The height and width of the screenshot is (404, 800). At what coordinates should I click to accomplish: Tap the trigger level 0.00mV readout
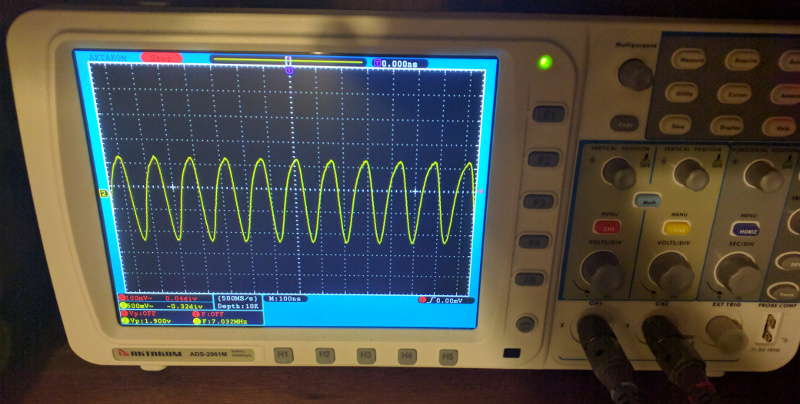(x=446, y=300)
